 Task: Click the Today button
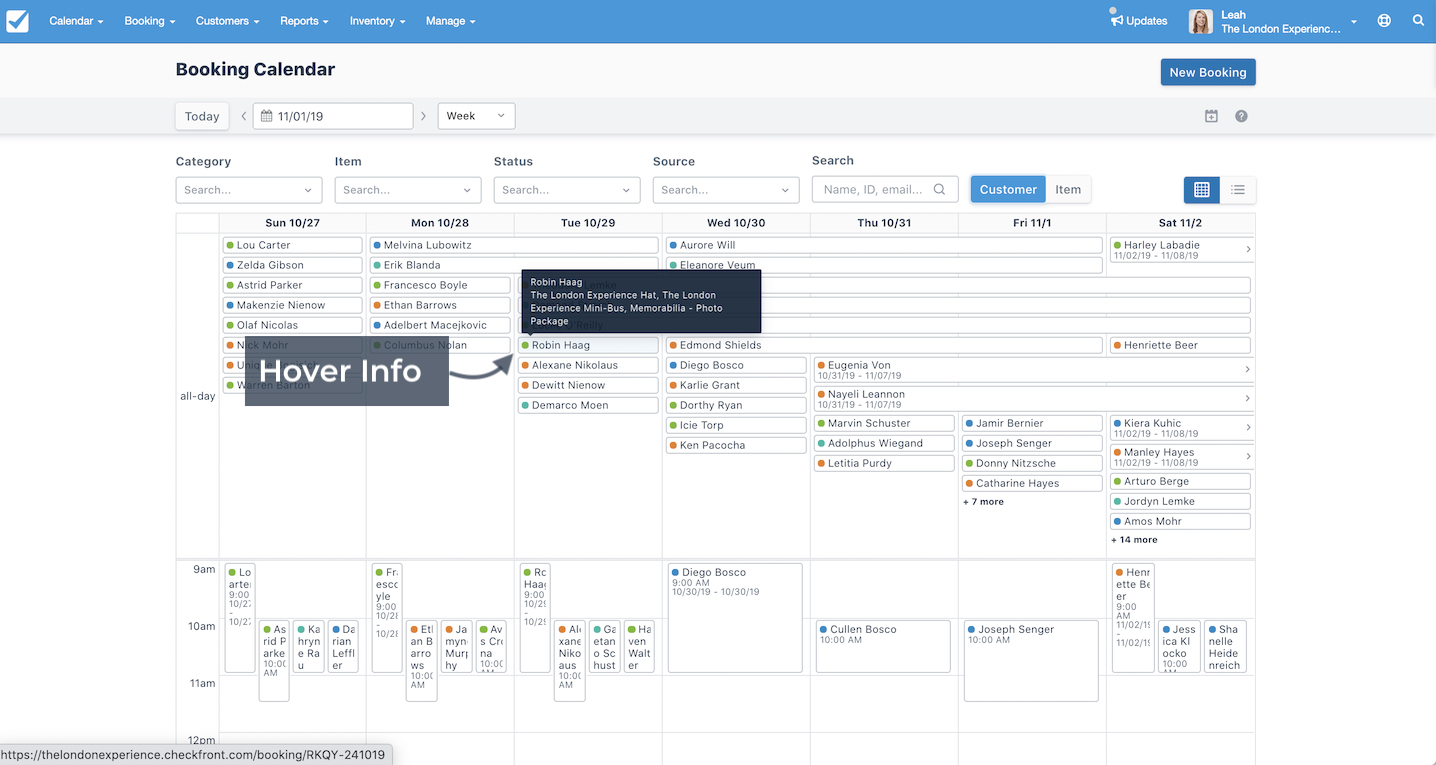tap(202, 116)
